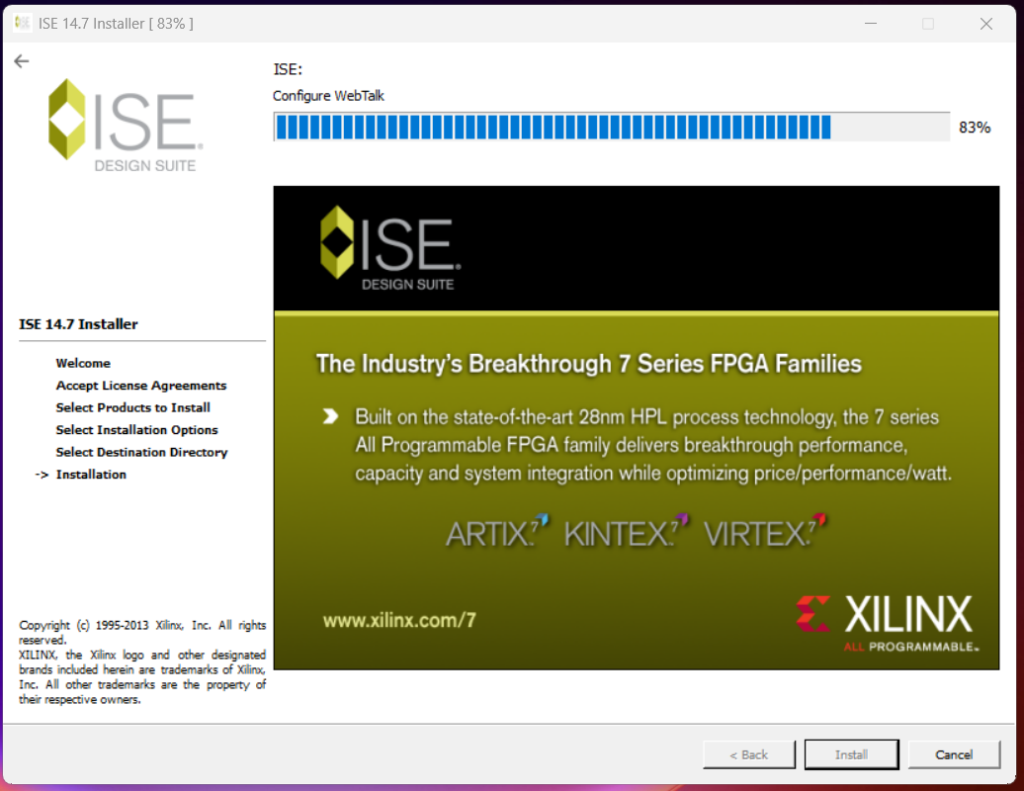Click the Xilinx All Programmable logo
This screenshot has height=791, width=1024.
(x=888, y=622)
